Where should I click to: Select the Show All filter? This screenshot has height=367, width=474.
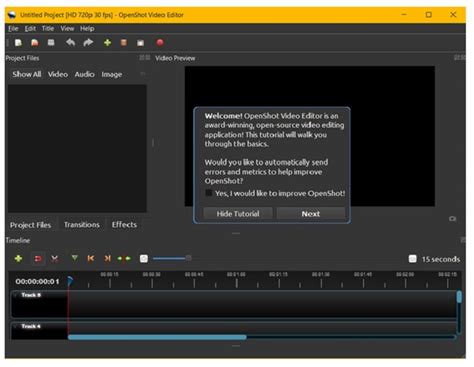27,74
